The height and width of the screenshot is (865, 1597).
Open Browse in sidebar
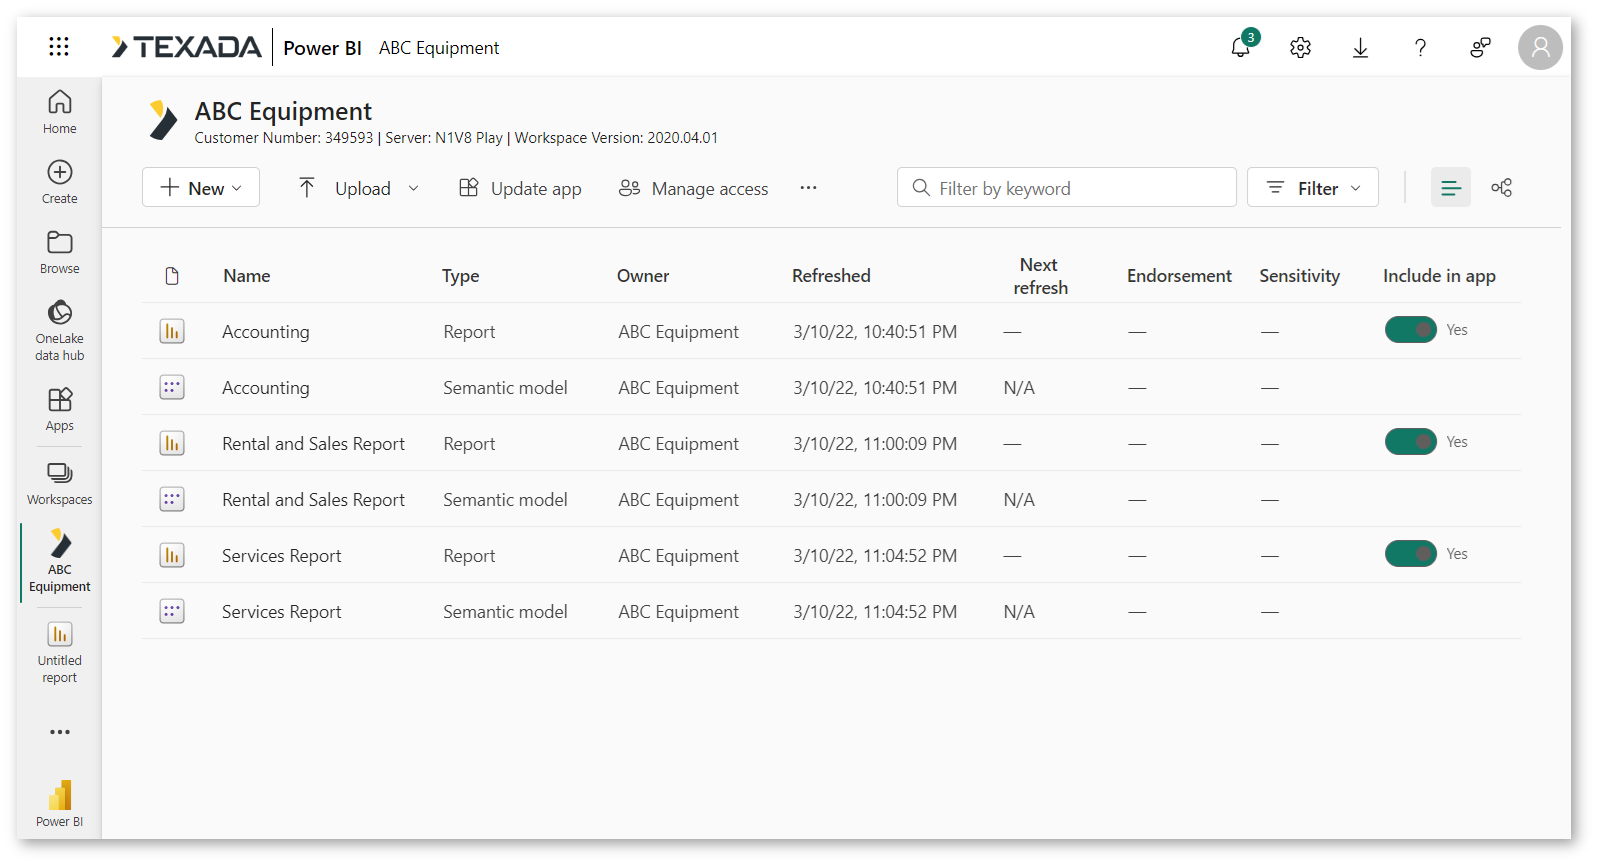click(60, 252)
